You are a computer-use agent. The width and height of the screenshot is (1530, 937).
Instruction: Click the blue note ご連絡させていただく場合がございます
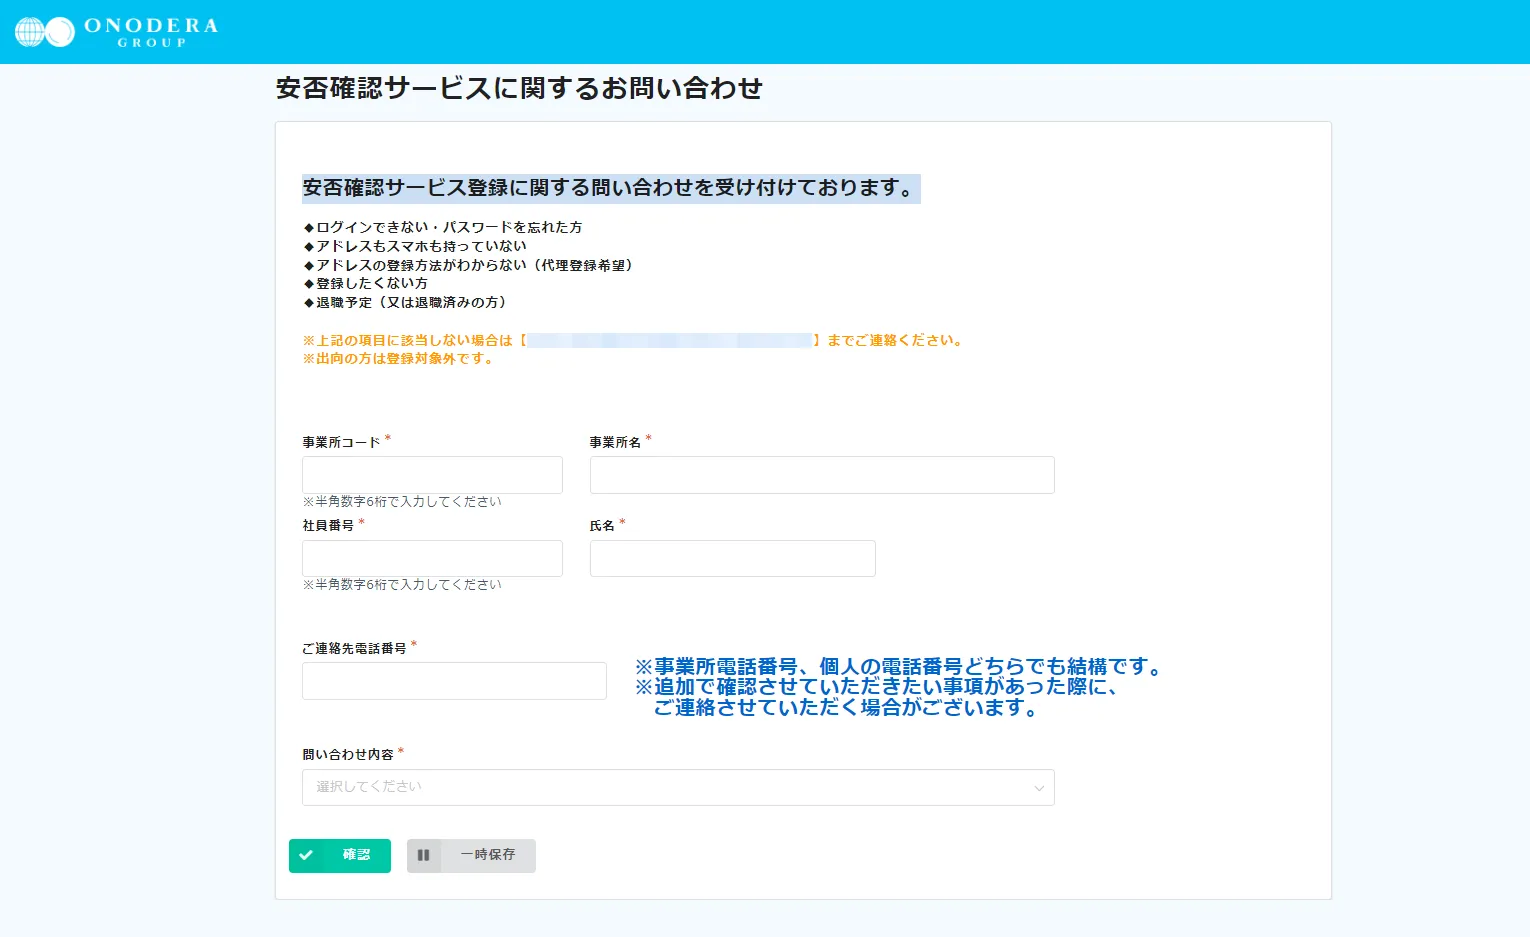847,708
